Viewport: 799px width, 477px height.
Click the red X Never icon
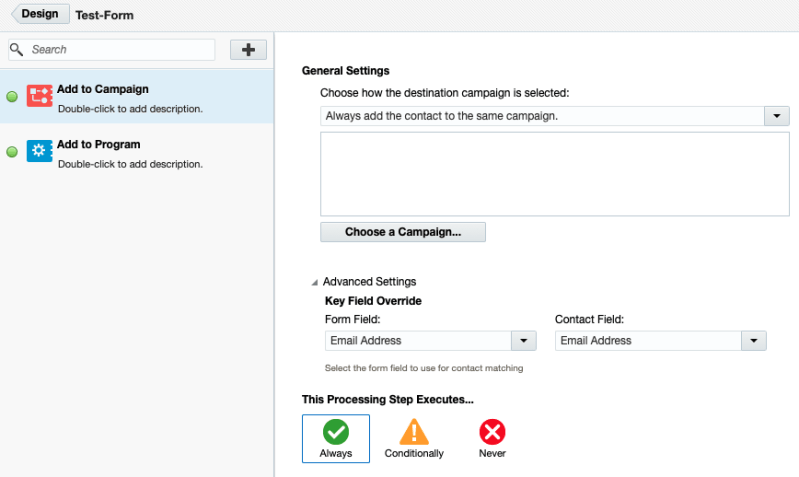[x=492, y=432]
